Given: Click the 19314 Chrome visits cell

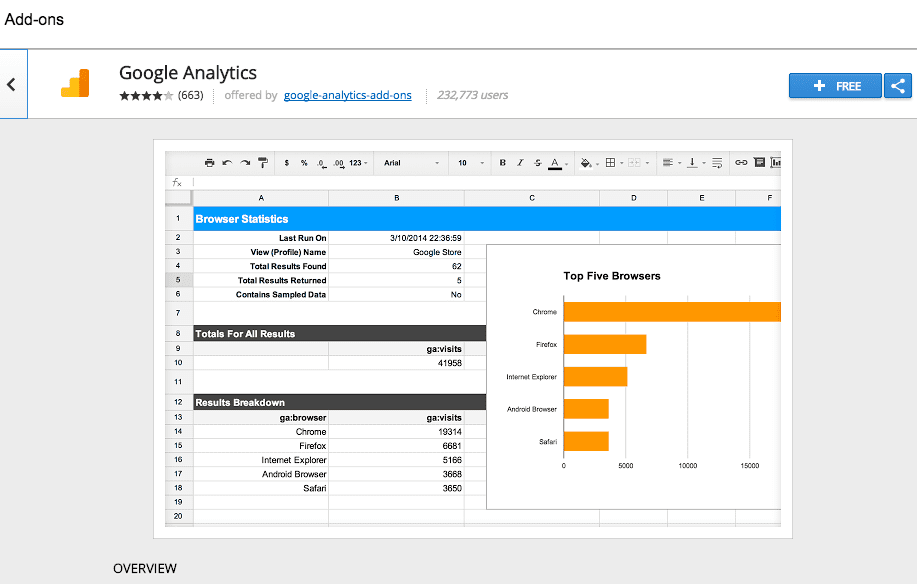Looking at the screenshot, I should [x=397, y=431].
